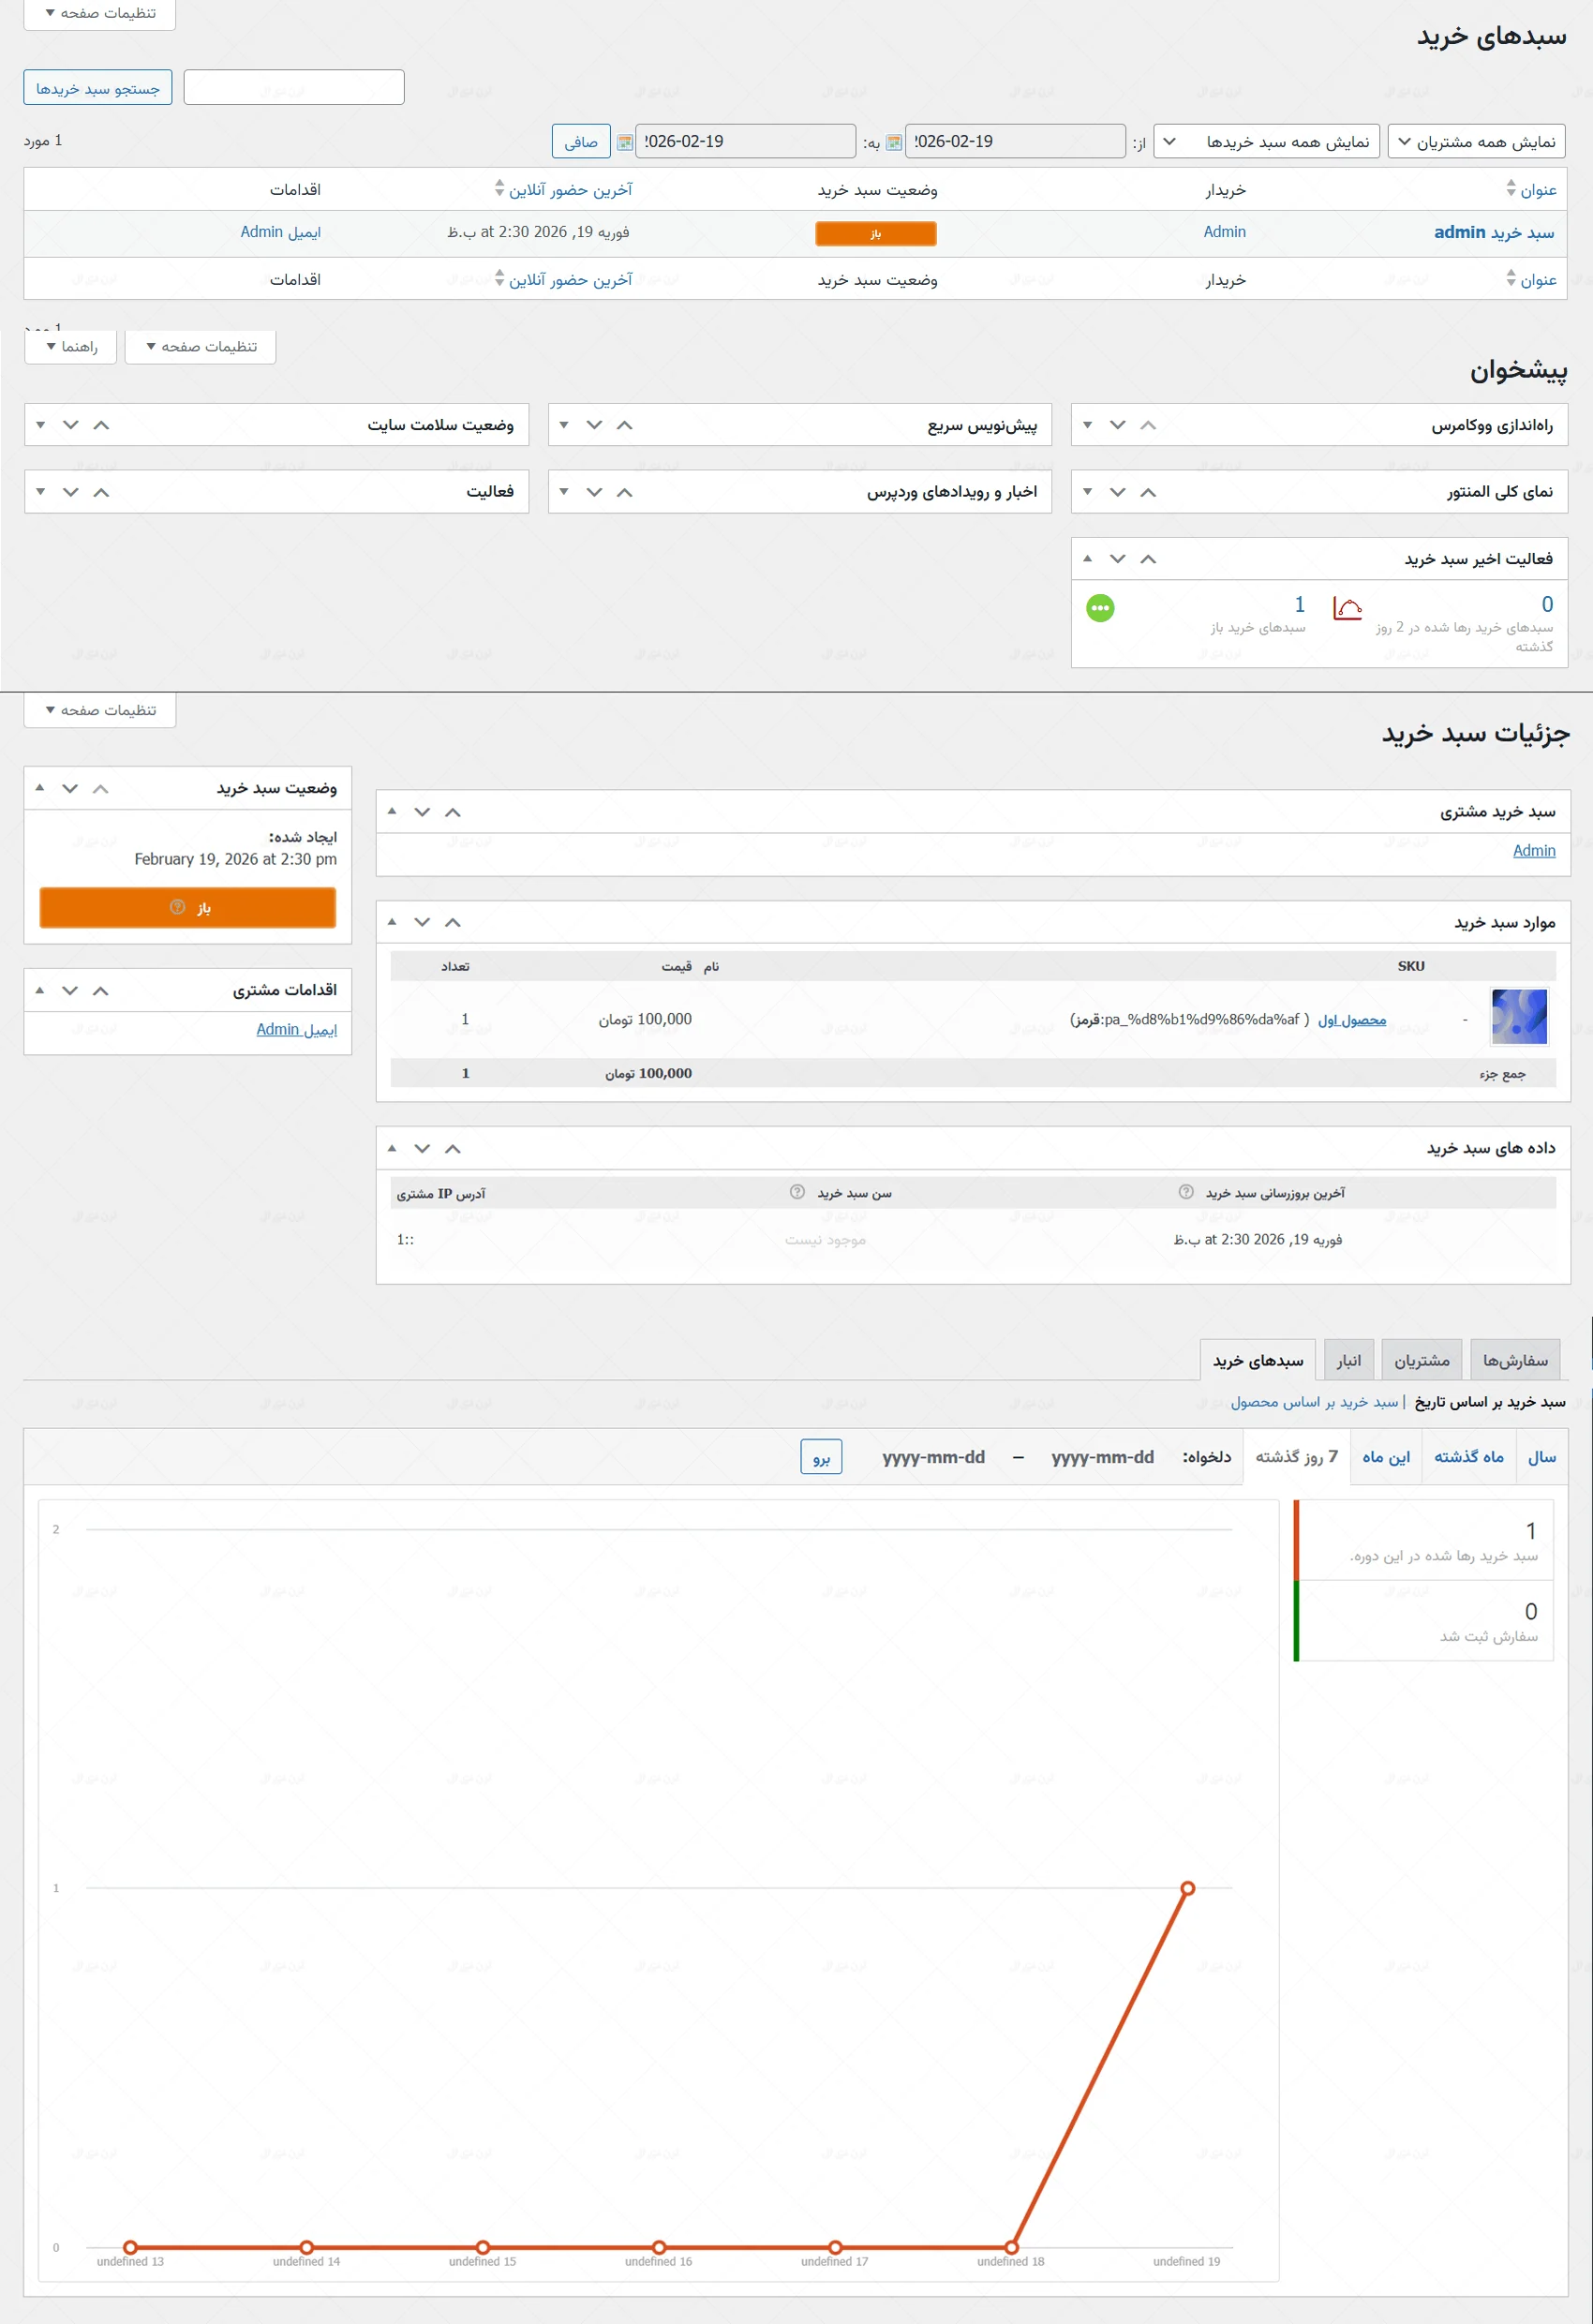Toggle the 'اقدامات مشتری' panel collapse arrow
The height and width of the screenshot is (2324, 1593).
coord(40,990)
